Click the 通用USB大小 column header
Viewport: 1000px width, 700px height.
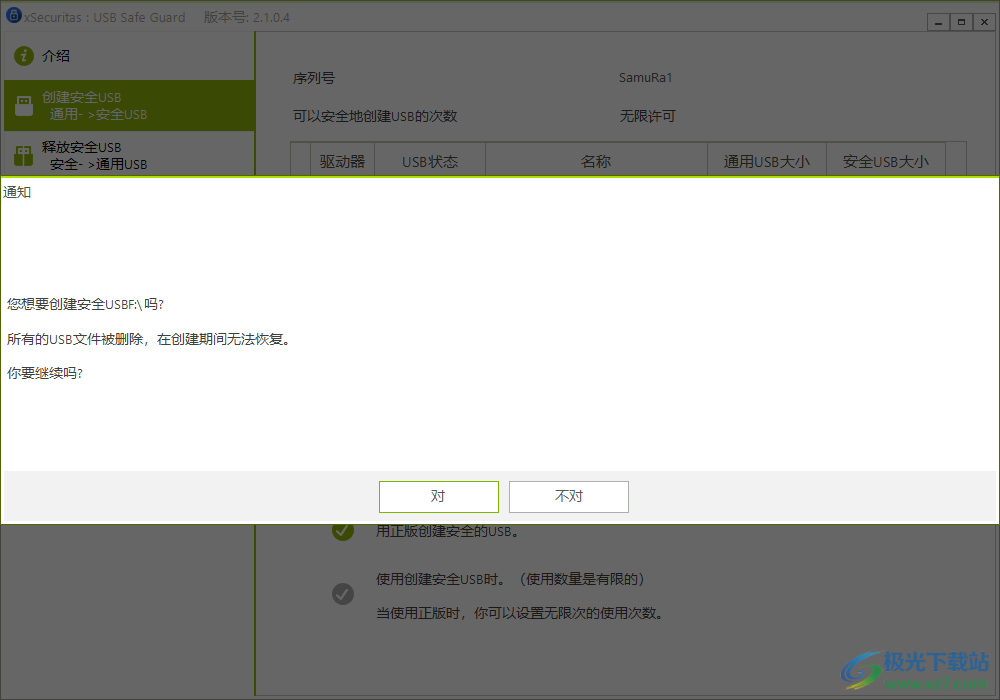[x=766, y=159]
